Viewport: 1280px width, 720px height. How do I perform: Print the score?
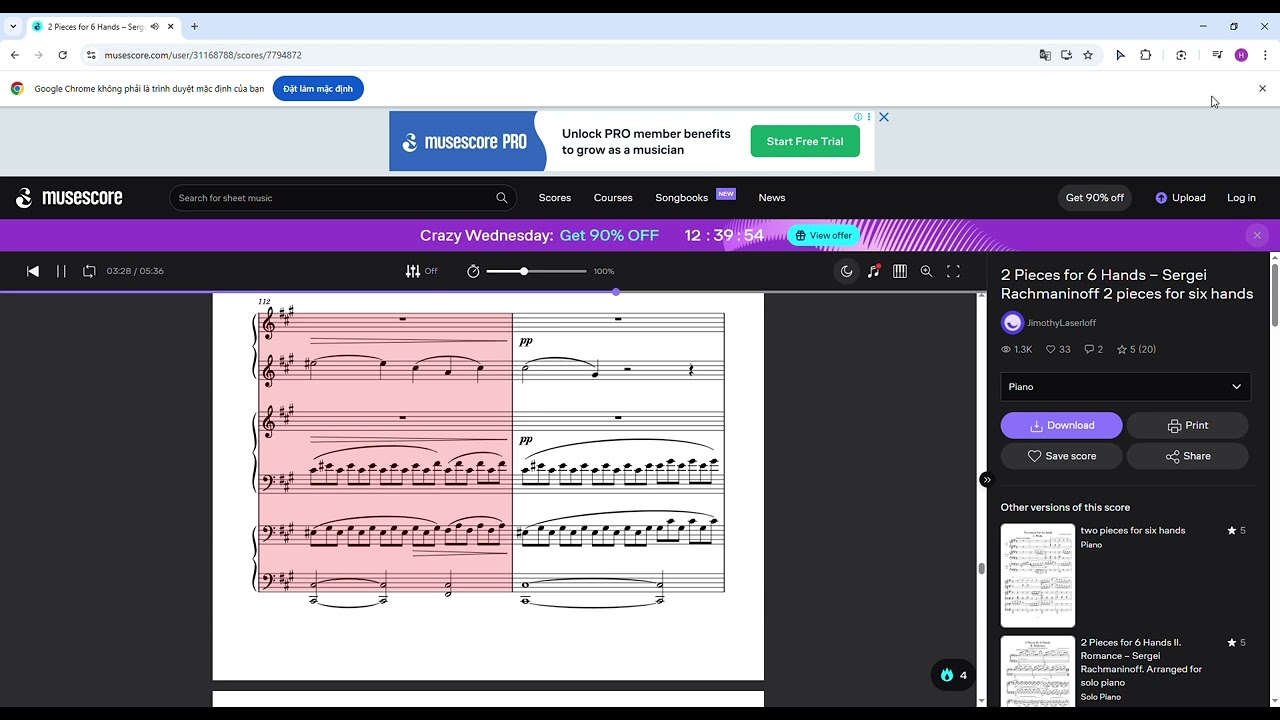pos(1187,425)
